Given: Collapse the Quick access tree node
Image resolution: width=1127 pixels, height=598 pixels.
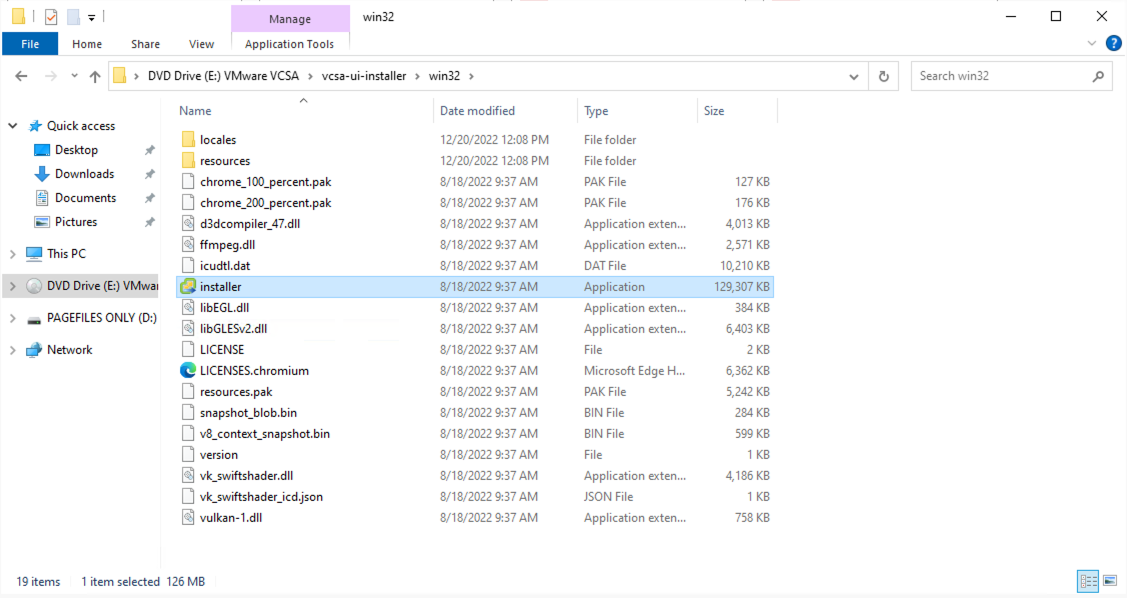Looking at the screenshot, I should pyautogui.click(x=13, y=126).
